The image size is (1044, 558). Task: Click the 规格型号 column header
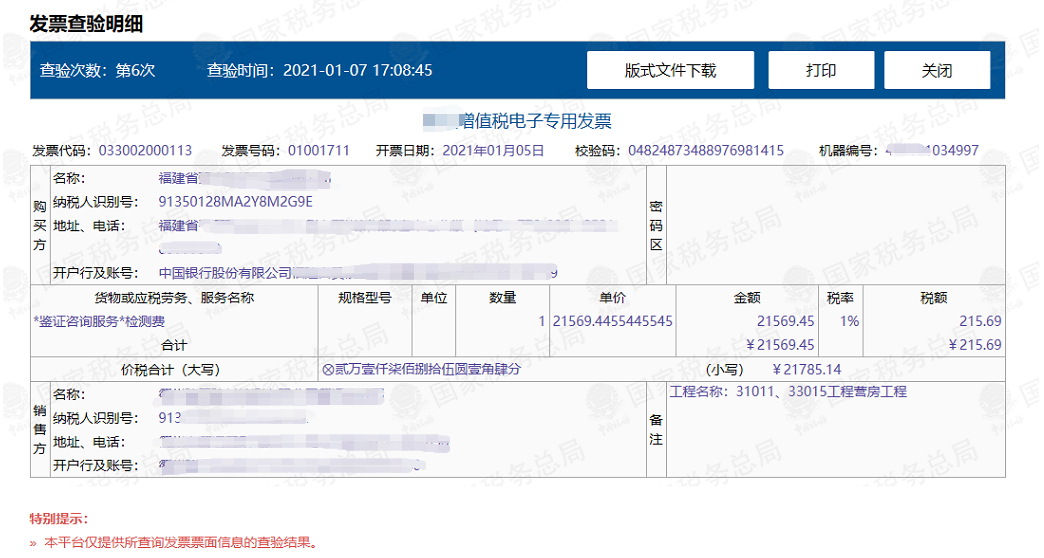[365, 298]
